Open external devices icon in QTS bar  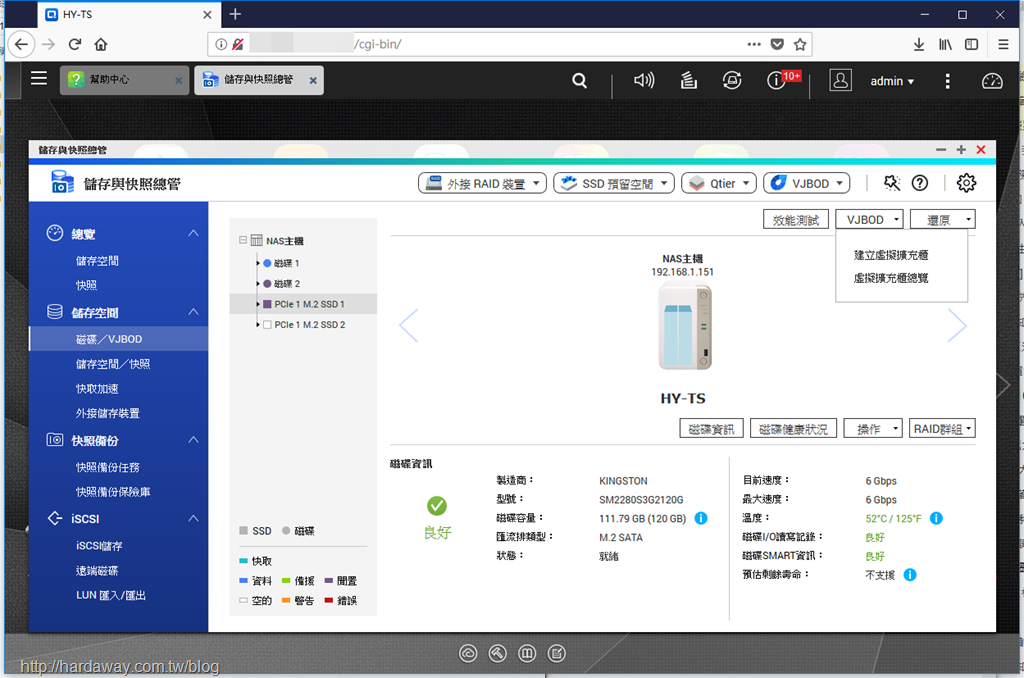pyautogui.click(x=731, y=80)
